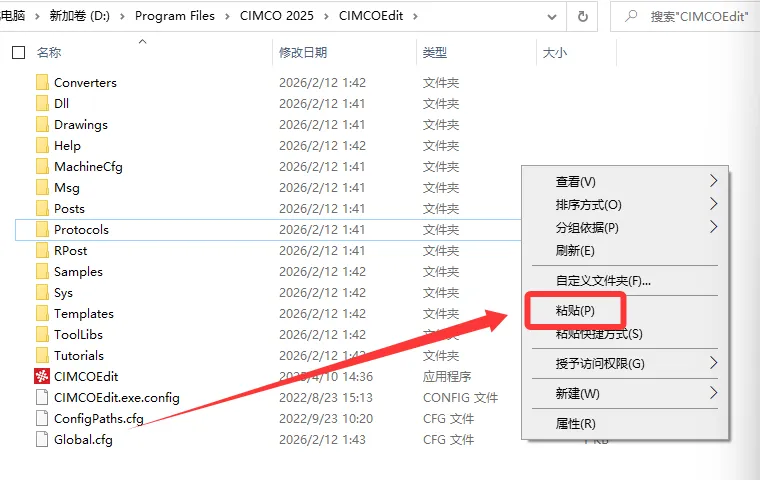Sort by 大小 column header
760x480 pixels.
coord(555,52)
